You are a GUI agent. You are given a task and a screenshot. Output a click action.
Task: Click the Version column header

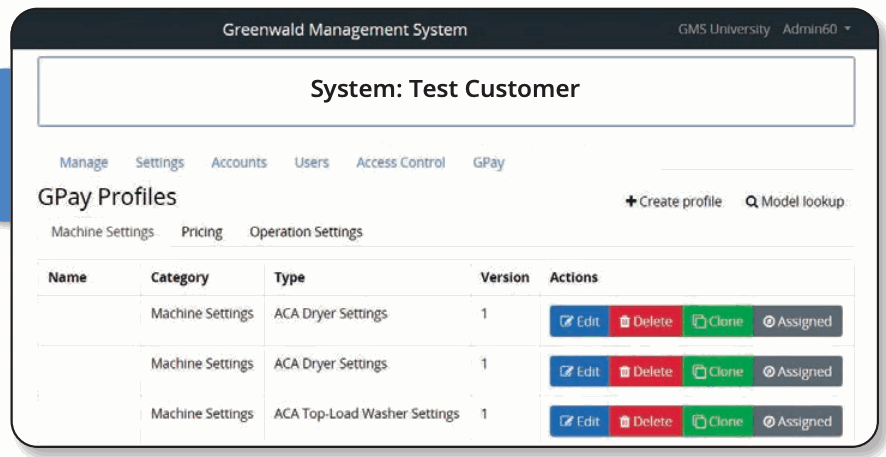tap(505, 277)
